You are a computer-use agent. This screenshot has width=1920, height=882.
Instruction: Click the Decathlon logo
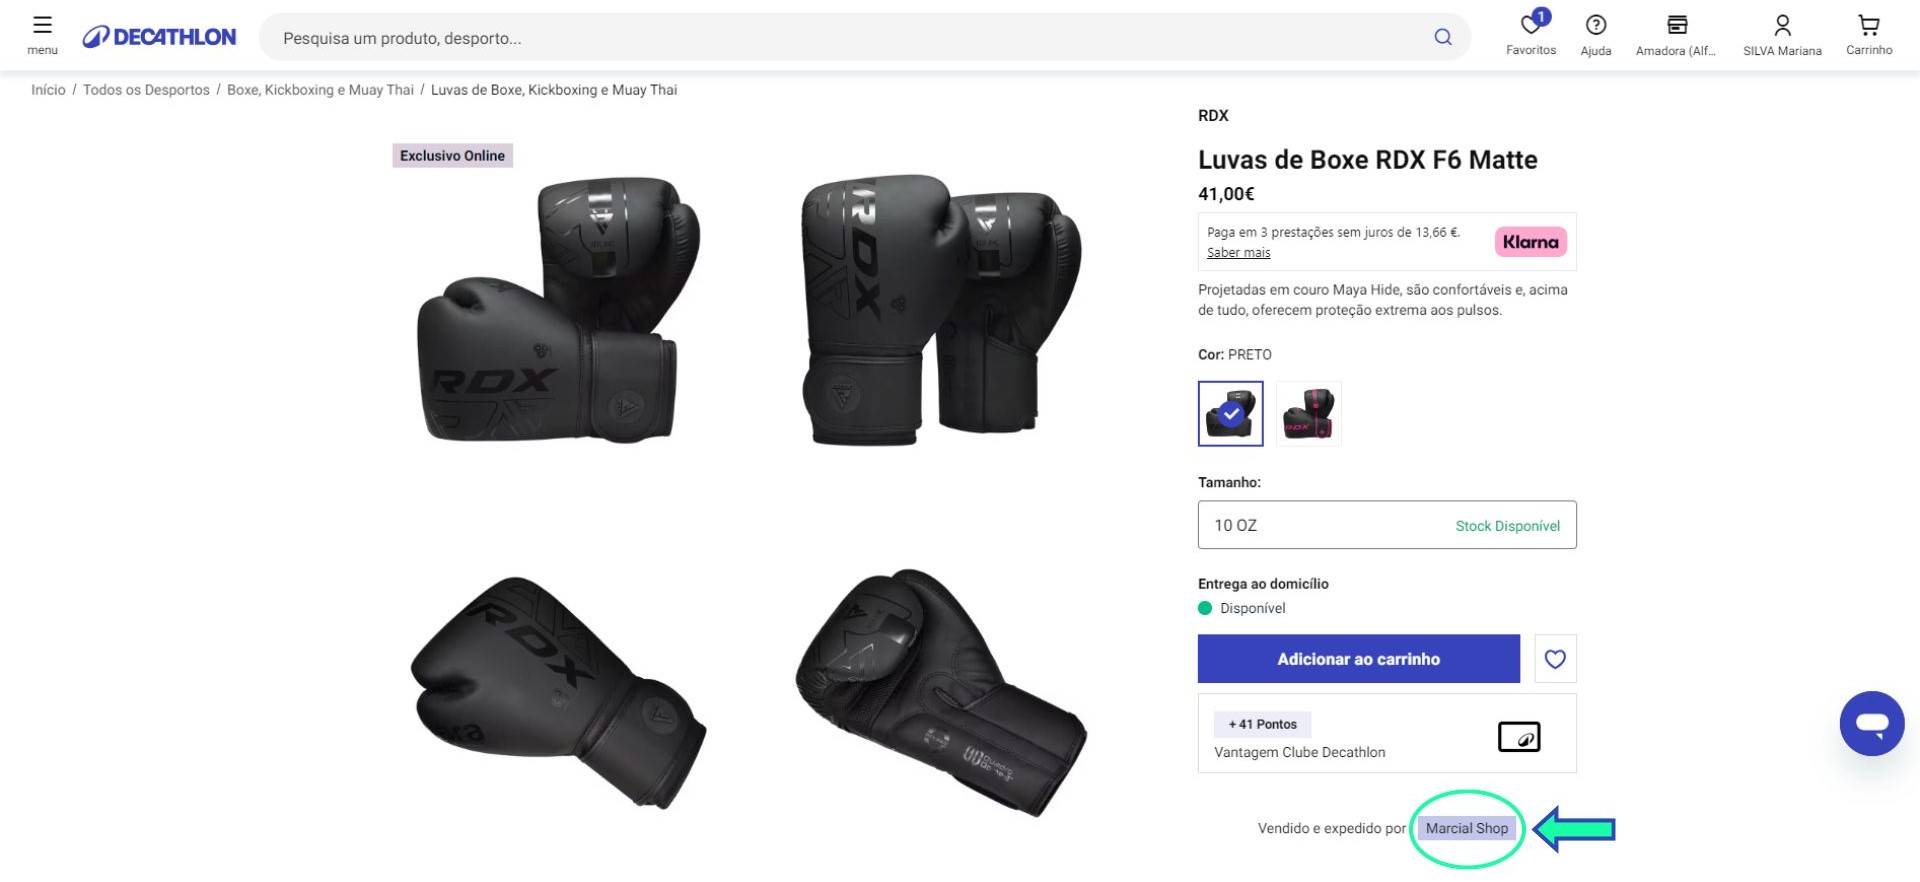tap(160, 37)
